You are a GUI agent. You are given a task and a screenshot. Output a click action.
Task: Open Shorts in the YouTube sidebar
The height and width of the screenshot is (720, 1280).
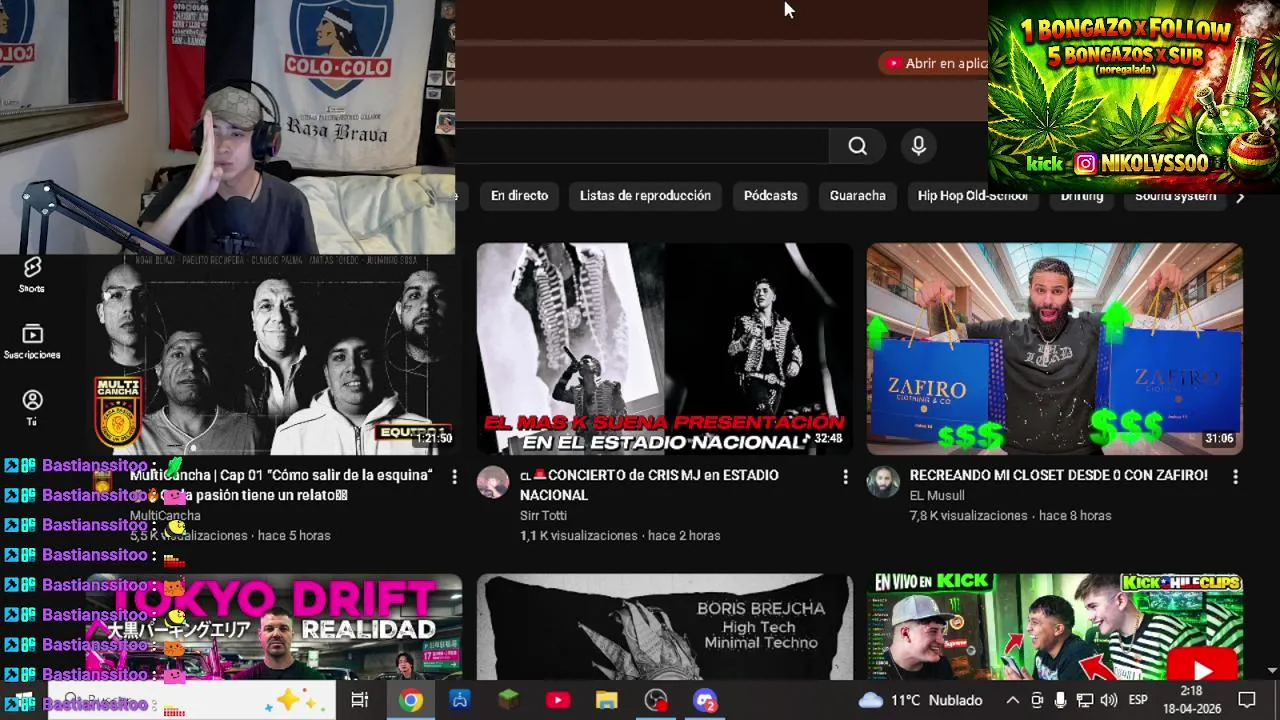32,274
